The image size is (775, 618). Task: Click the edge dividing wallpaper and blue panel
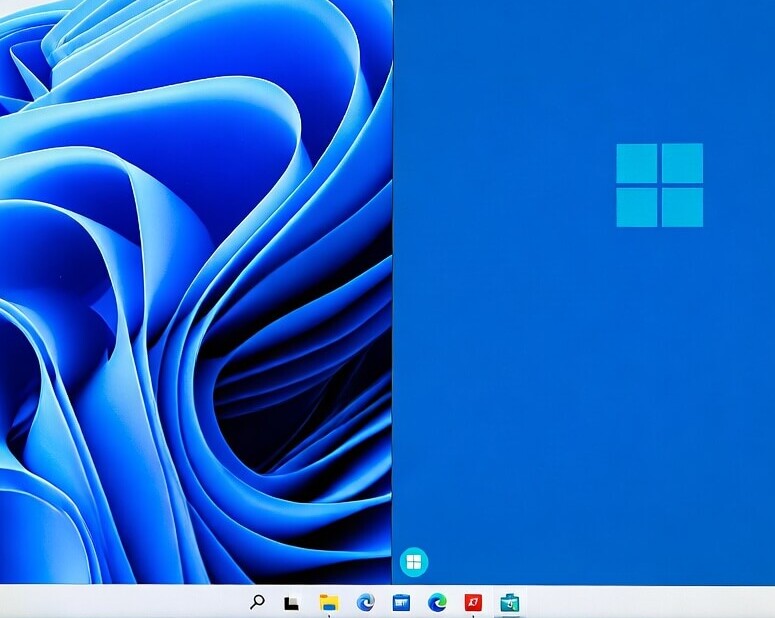pos(392,300)
